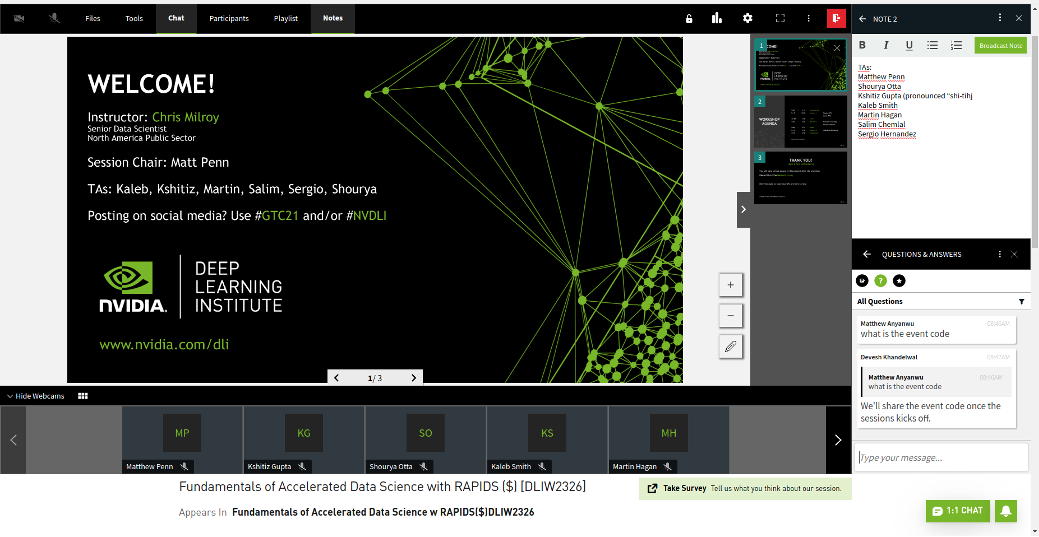This screenshot has width=1039, height=537.
Task: Zoom out on slide with minus button
Action: click(731, 316)
